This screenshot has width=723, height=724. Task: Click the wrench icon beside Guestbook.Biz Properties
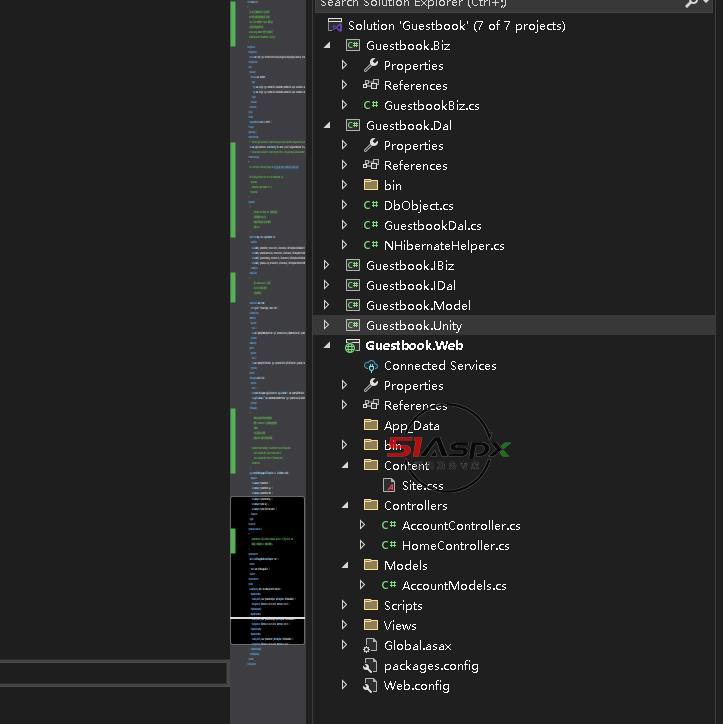coord(371,65)
